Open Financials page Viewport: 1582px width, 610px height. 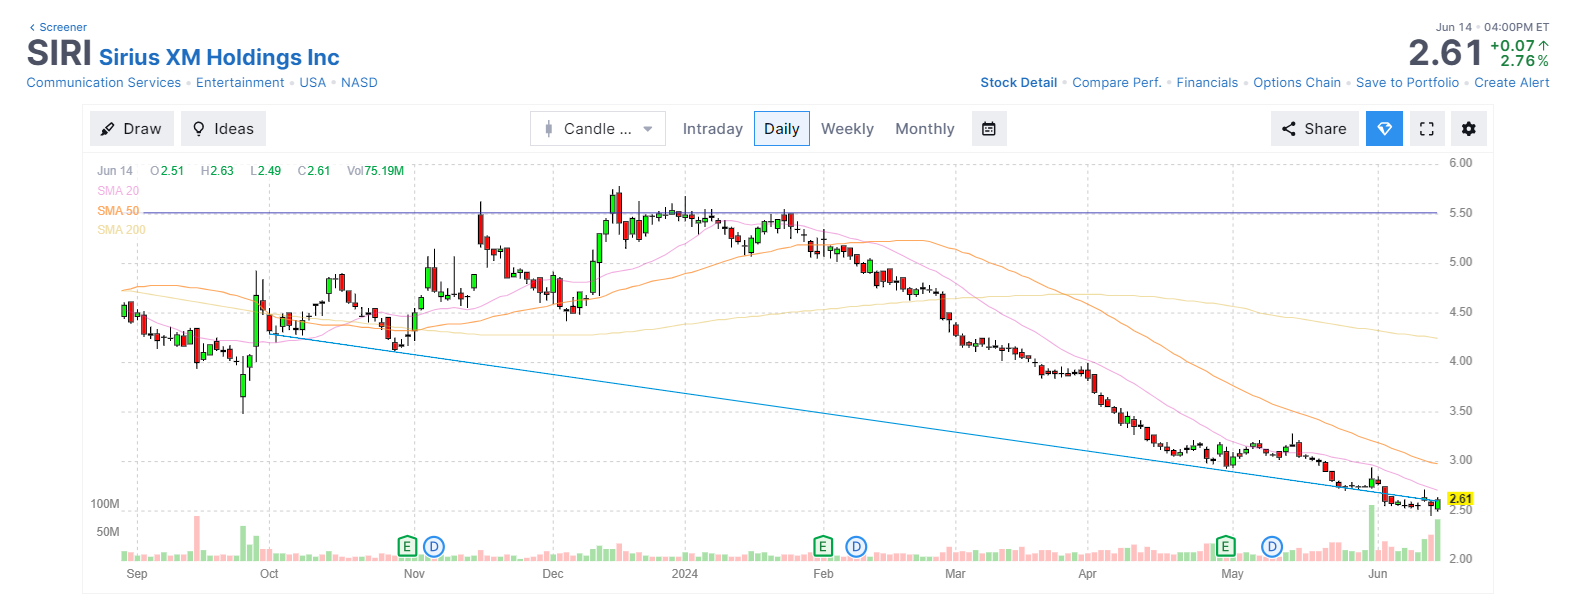click(1207, 83)
